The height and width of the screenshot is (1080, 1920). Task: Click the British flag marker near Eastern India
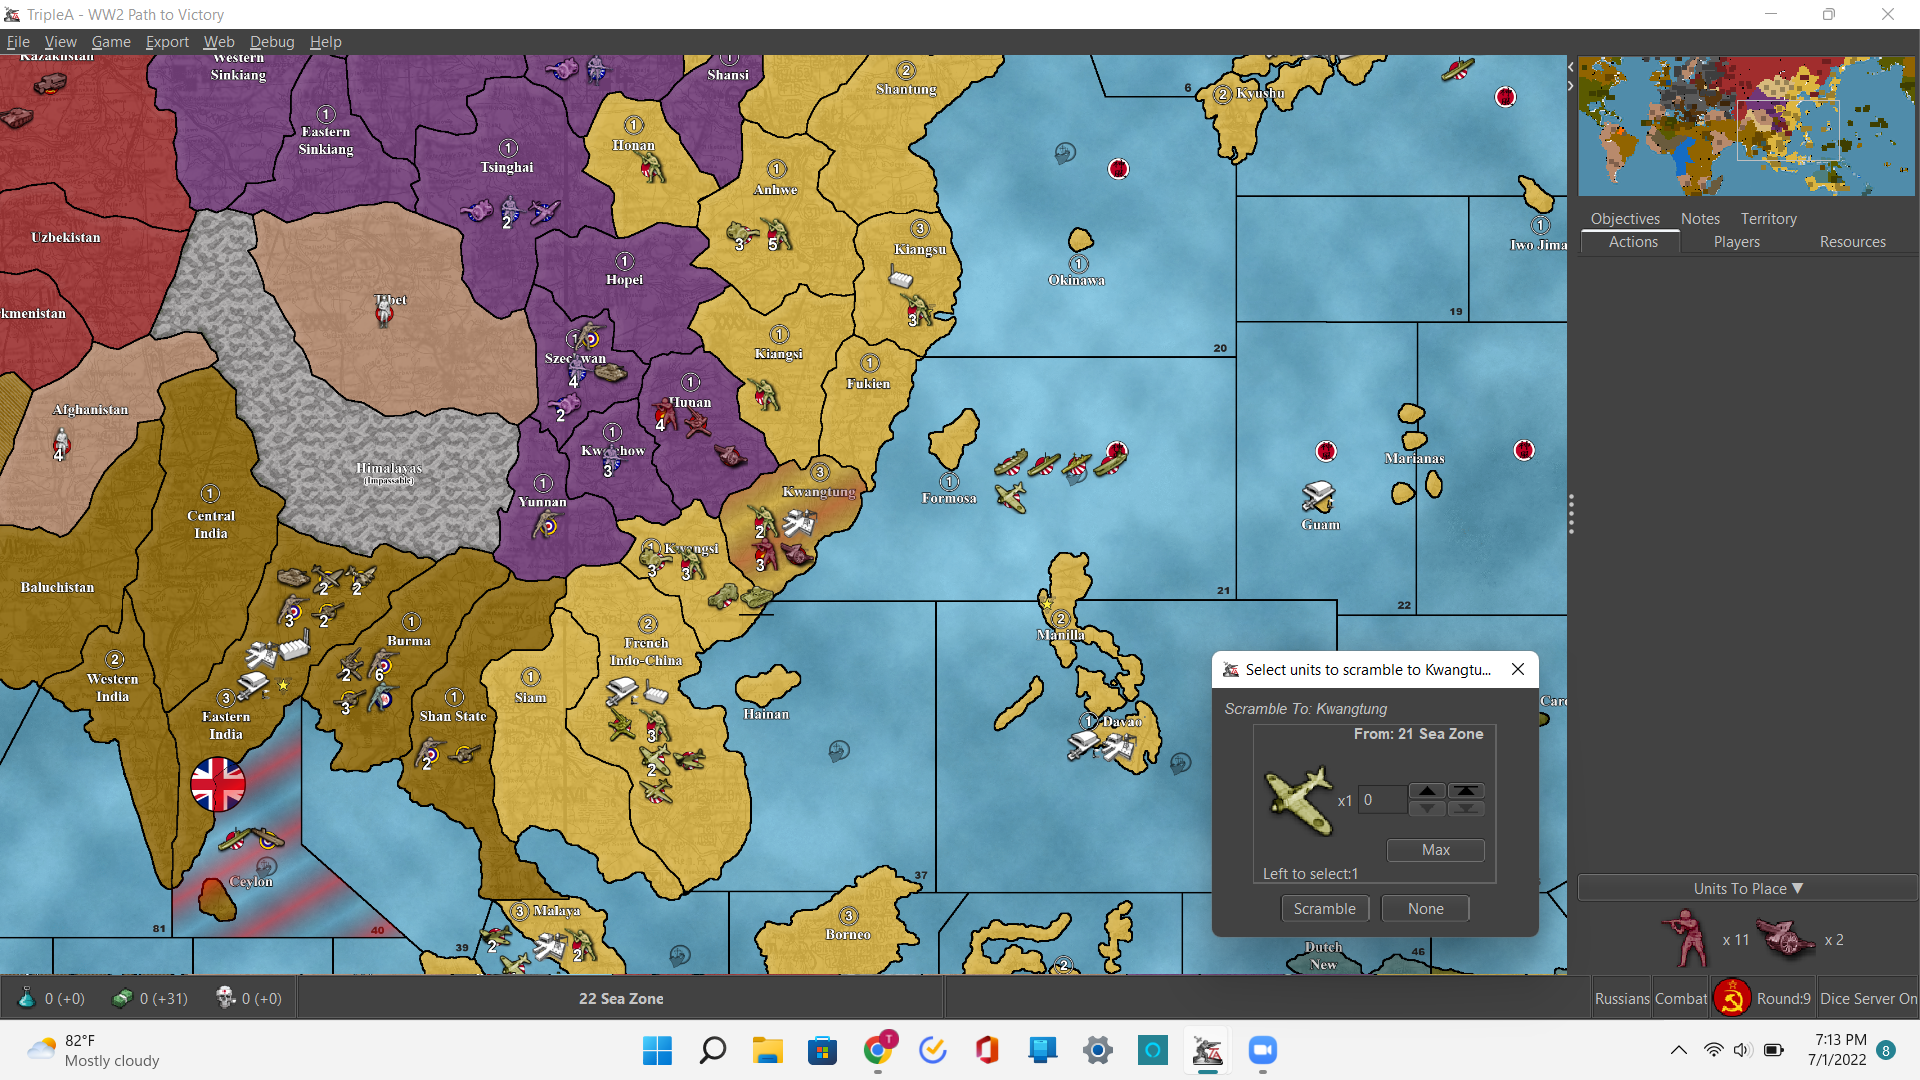(218, 784)
